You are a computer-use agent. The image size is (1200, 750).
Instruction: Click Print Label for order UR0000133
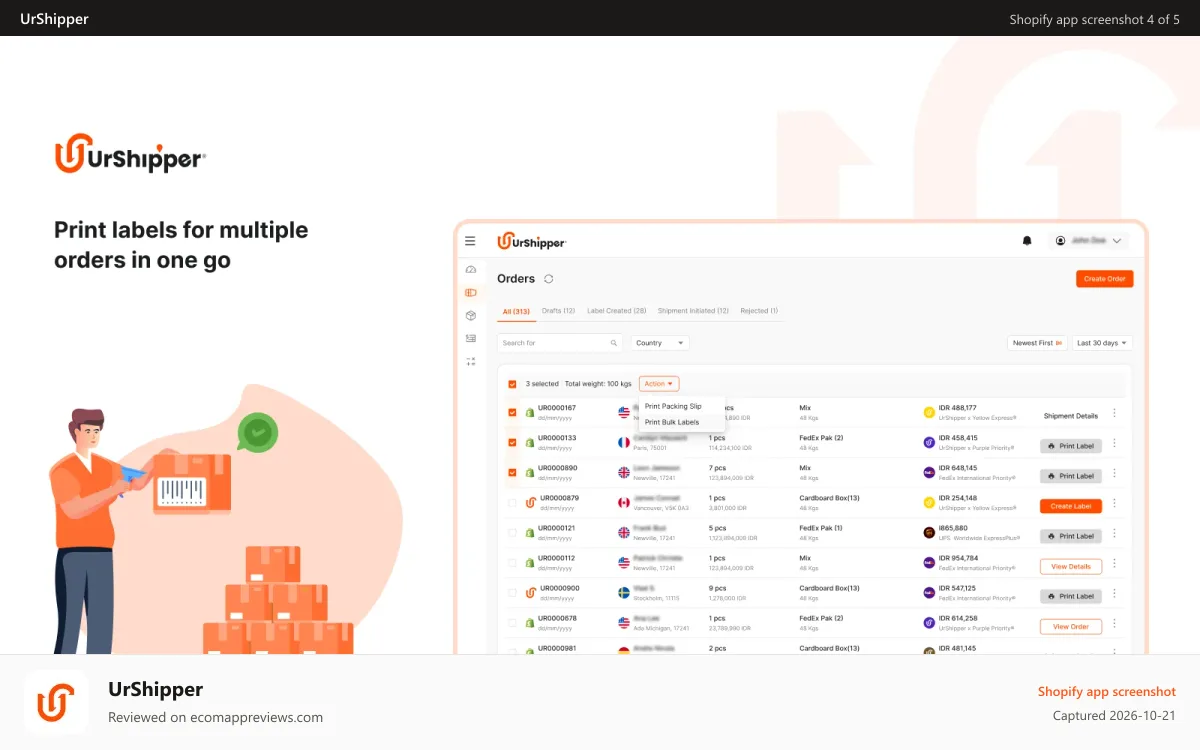(1071, 446)
